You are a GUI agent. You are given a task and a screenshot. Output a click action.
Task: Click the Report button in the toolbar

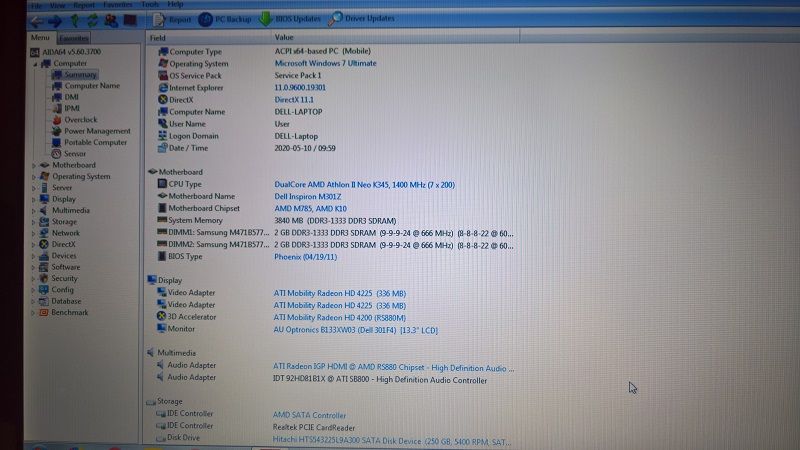click(172, 20)
